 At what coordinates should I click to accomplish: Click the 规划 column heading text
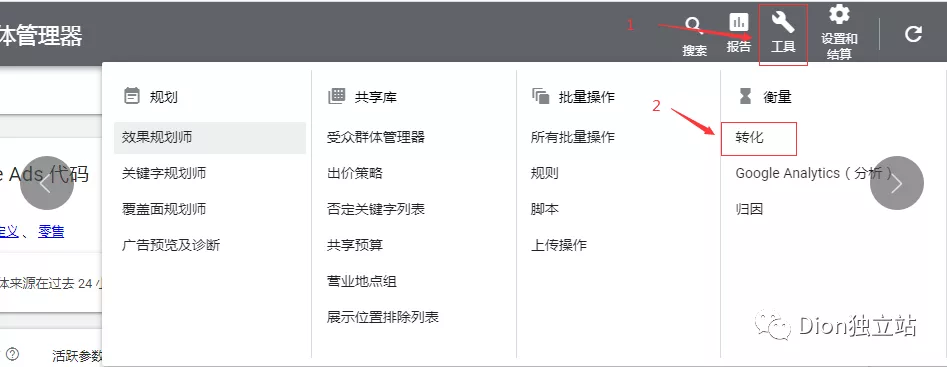(x=164, y=97)
